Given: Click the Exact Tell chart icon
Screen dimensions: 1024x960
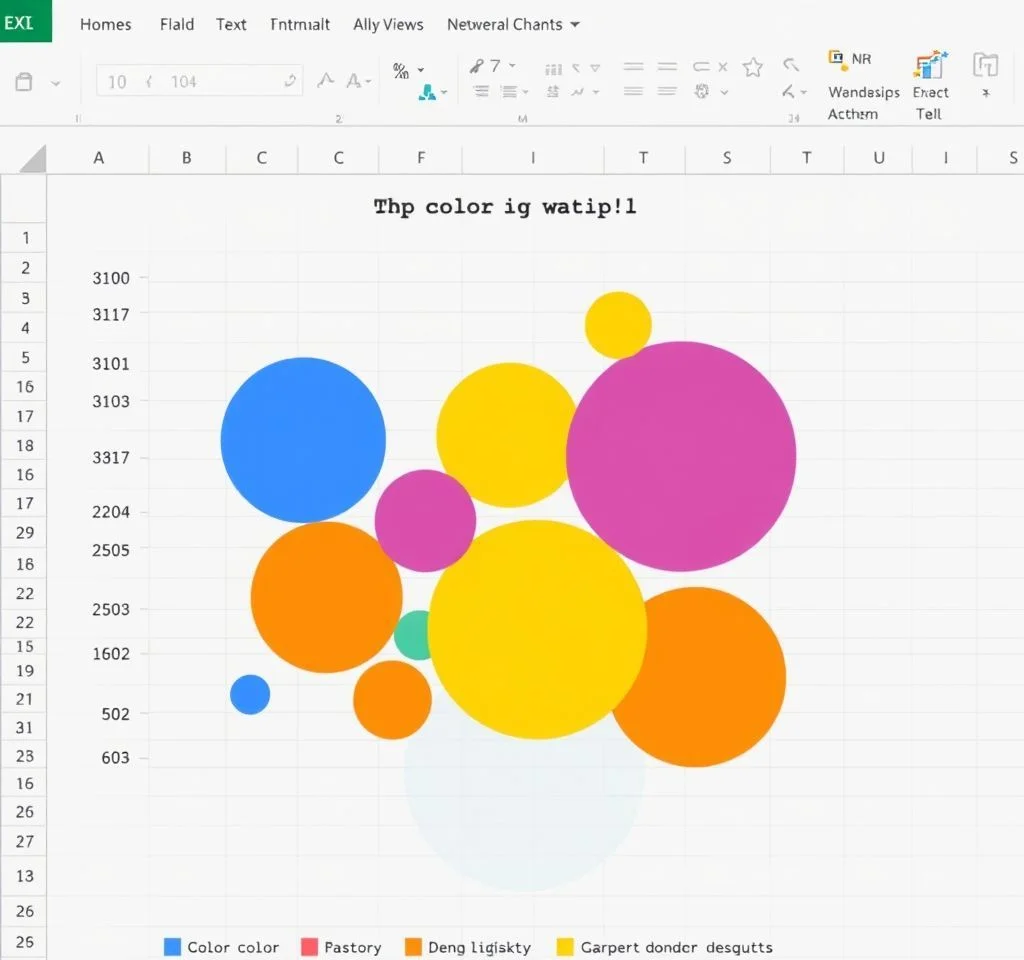Looking at the screenshot, I should pos(930,66).
